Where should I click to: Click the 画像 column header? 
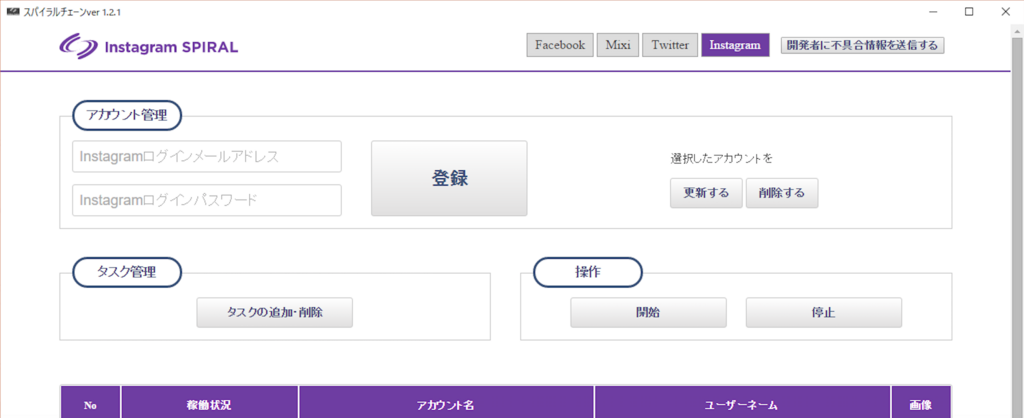coord(920,404)
